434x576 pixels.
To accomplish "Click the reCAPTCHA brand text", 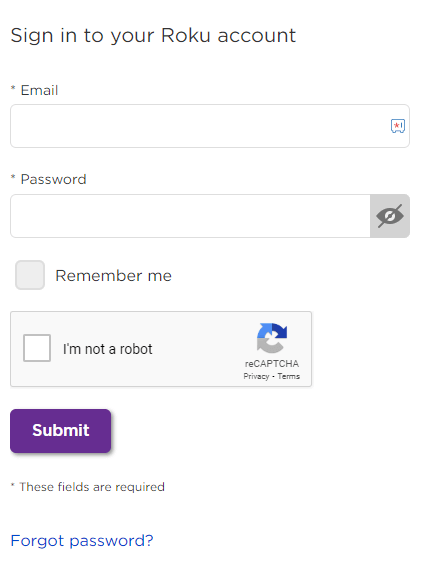I will pyautogui.click(x=272, y=364).
